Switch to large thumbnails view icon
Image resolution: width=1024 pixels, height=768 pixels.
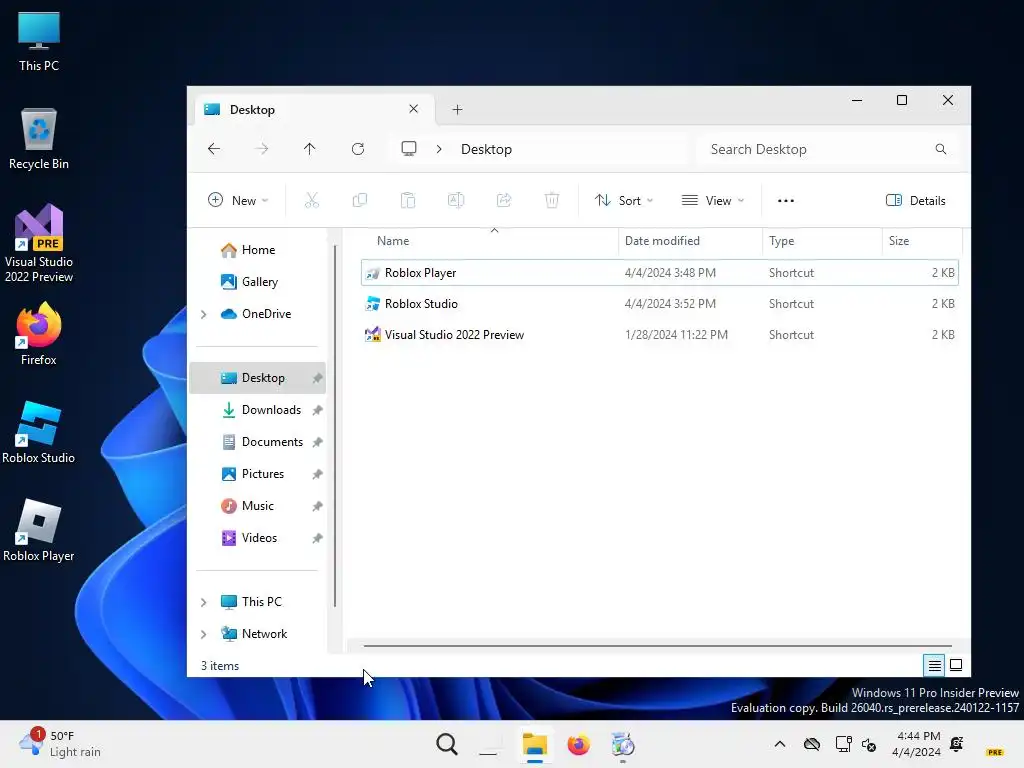[x=956, y=665]
